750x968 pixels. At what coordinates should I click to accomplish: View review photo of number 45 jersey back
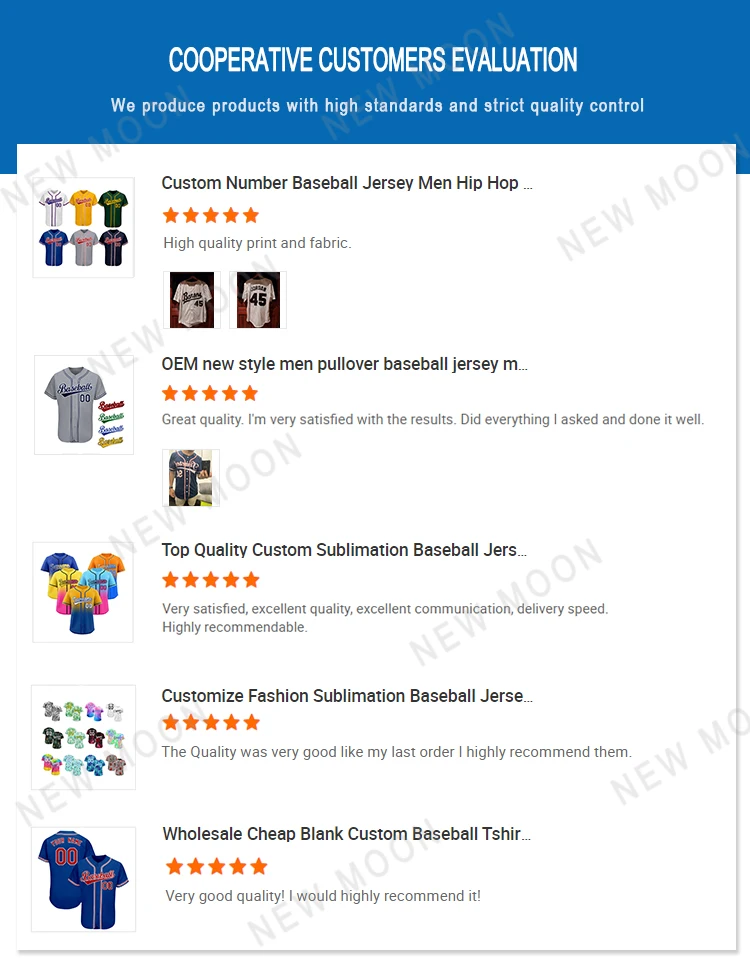[x=258, y=300]
